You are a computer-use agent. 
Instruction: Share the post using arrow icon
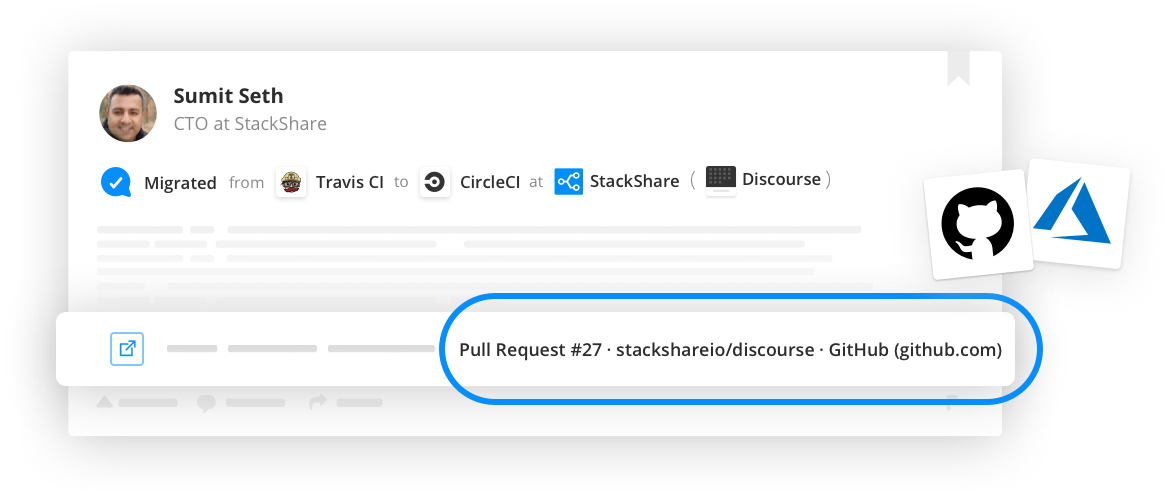pyautogui.click(x=318, y=402)
